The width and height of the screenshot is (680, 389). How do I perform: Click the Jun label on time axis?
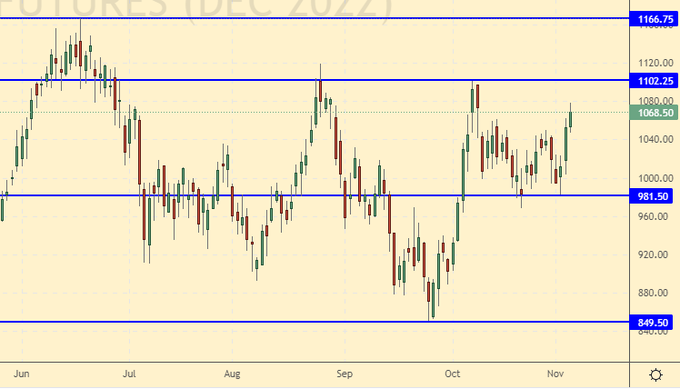(22, 374)
